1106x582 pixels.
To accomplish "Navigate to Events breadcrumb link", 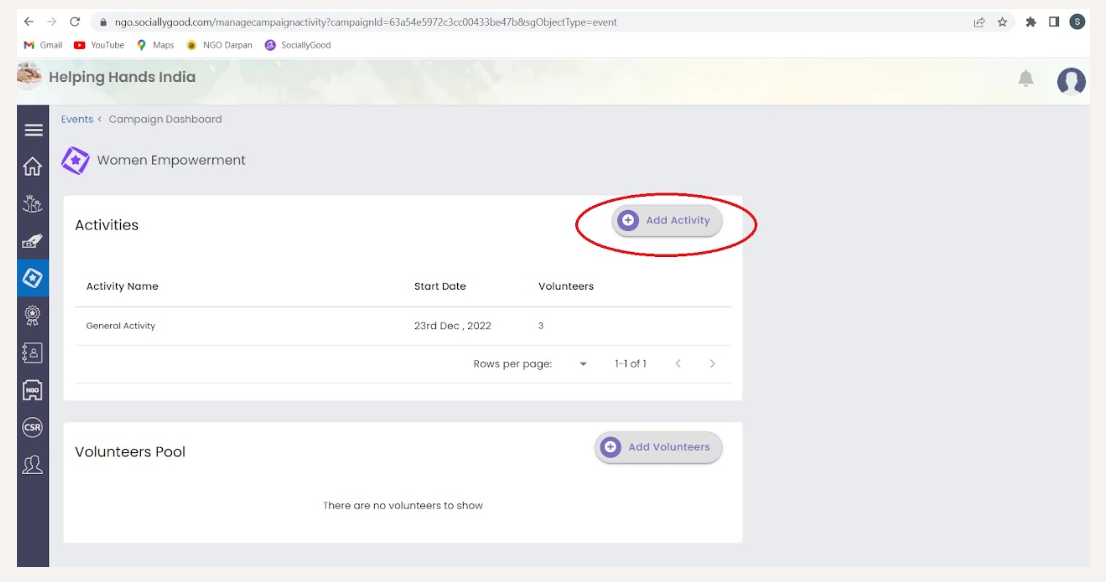I will point(77,119).
